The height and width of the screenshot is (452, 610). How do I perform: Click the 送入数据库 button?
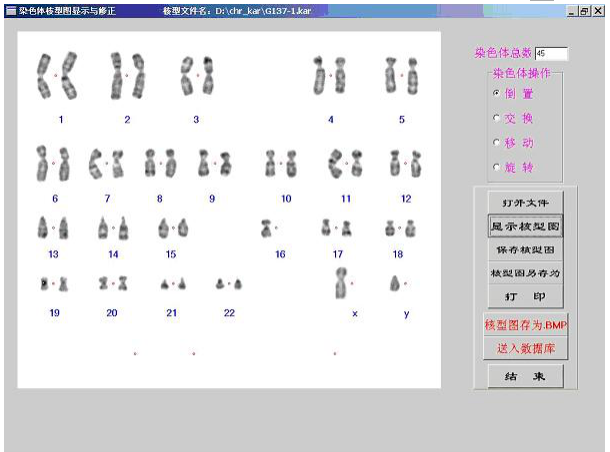click(x=525, y=349)
